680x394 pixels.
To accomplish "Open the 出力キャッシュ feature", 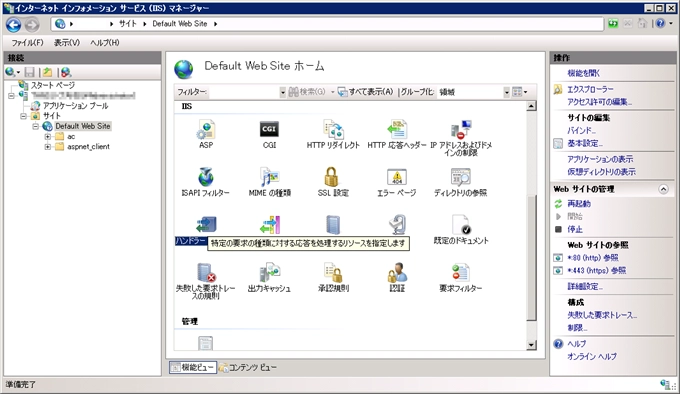I will (269, 277).
